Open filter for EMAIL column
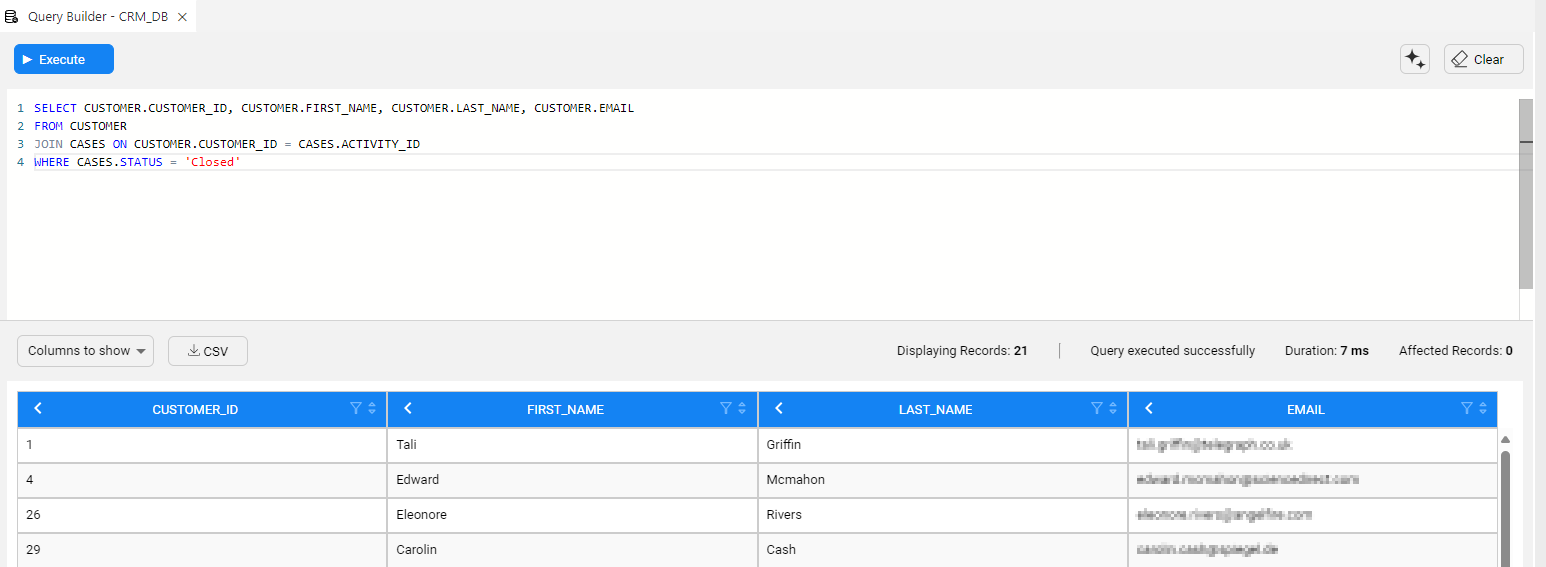 1466,408
